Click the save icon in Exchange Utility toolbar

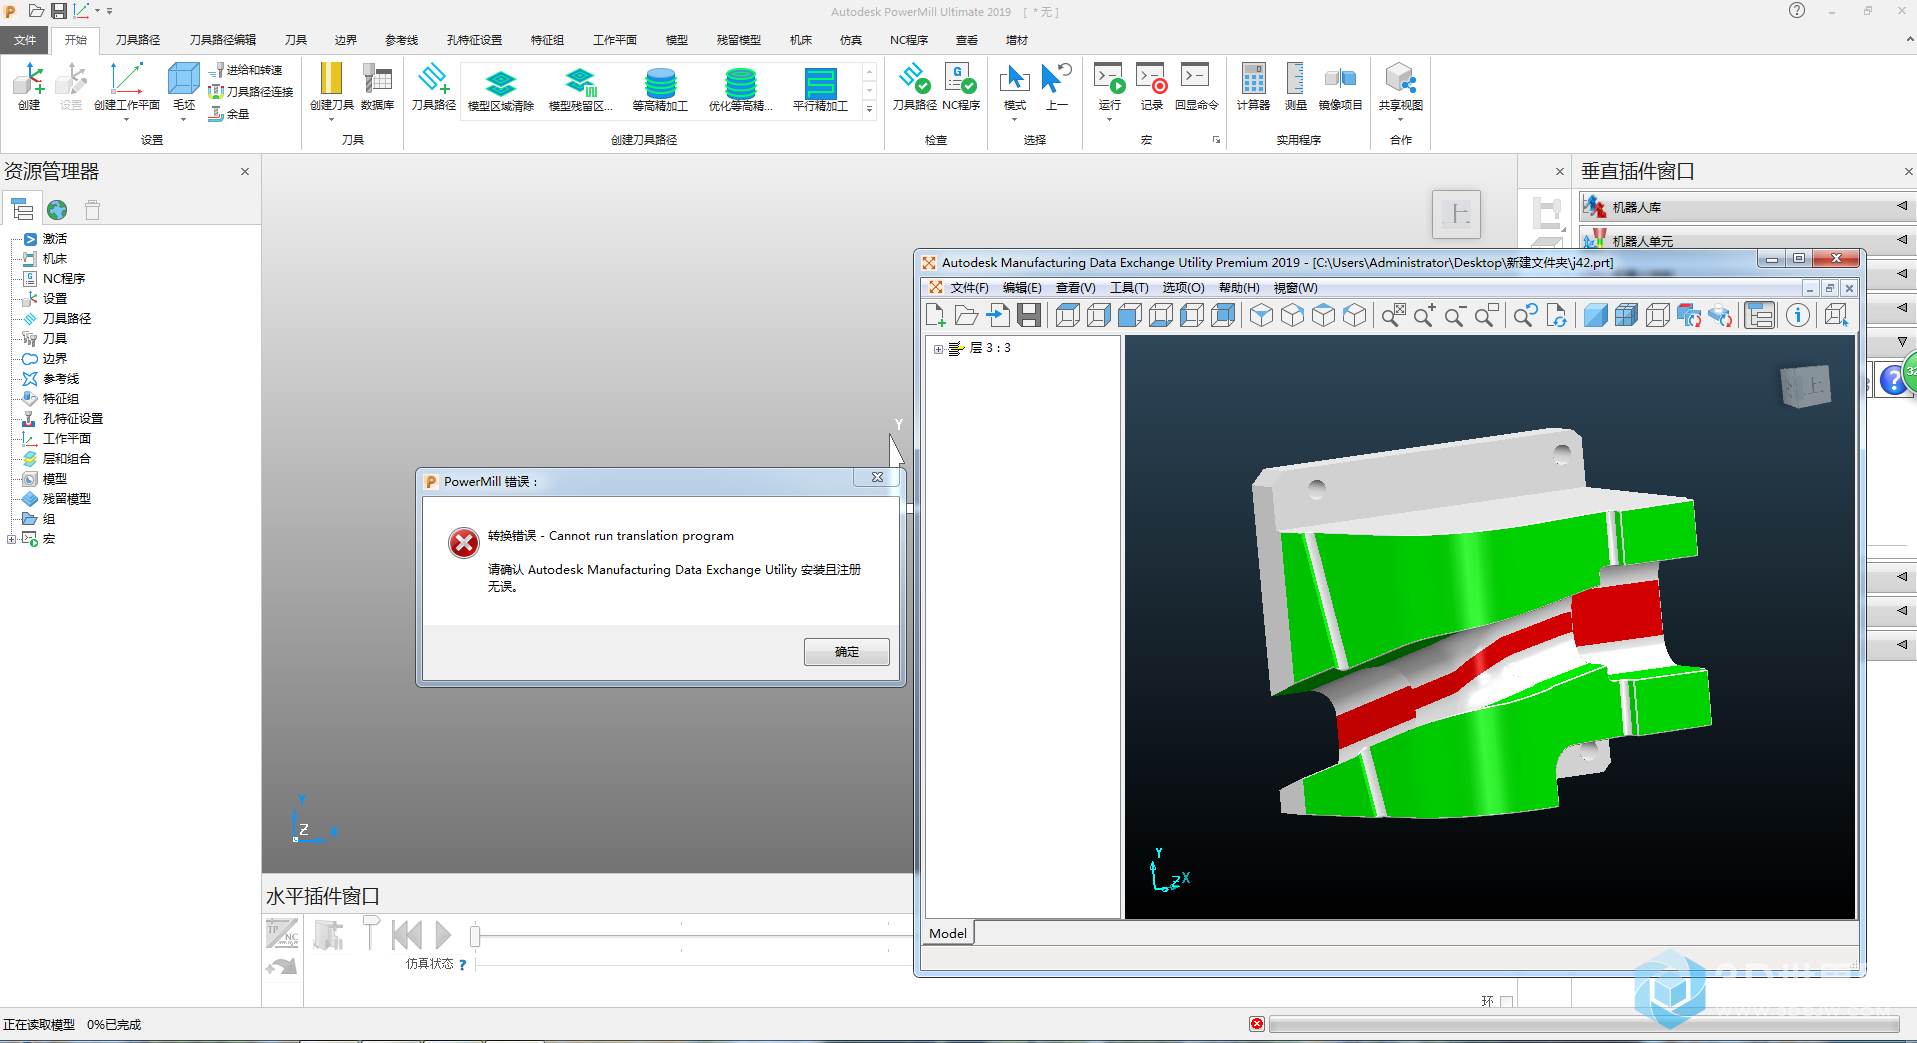[1029, 316]
